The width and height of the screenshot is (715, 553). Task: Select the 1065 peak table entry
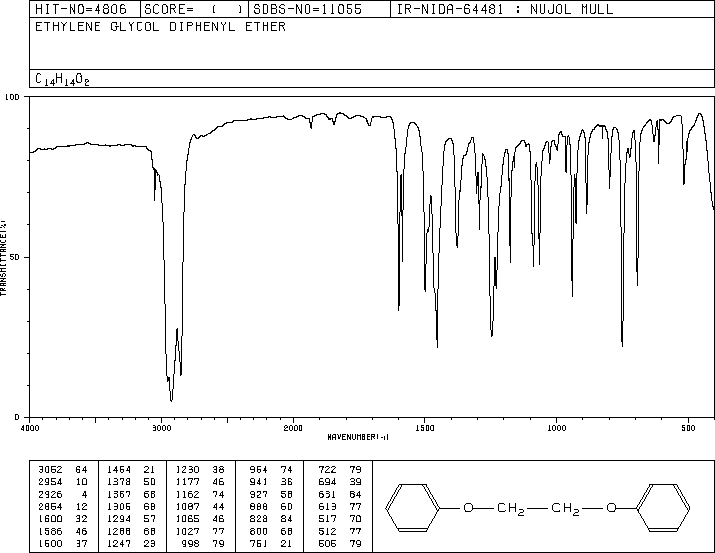[200, 519]
